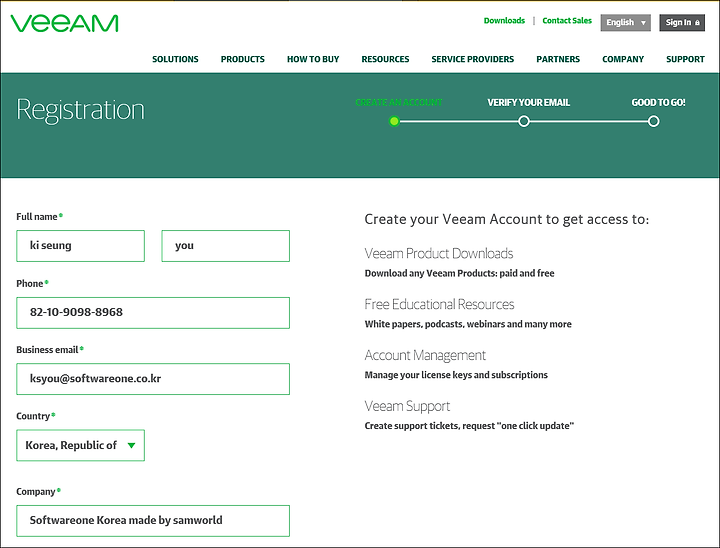Click the Verify Your Email step label
This screenshot has height=548, width=720.
point(529,102)
